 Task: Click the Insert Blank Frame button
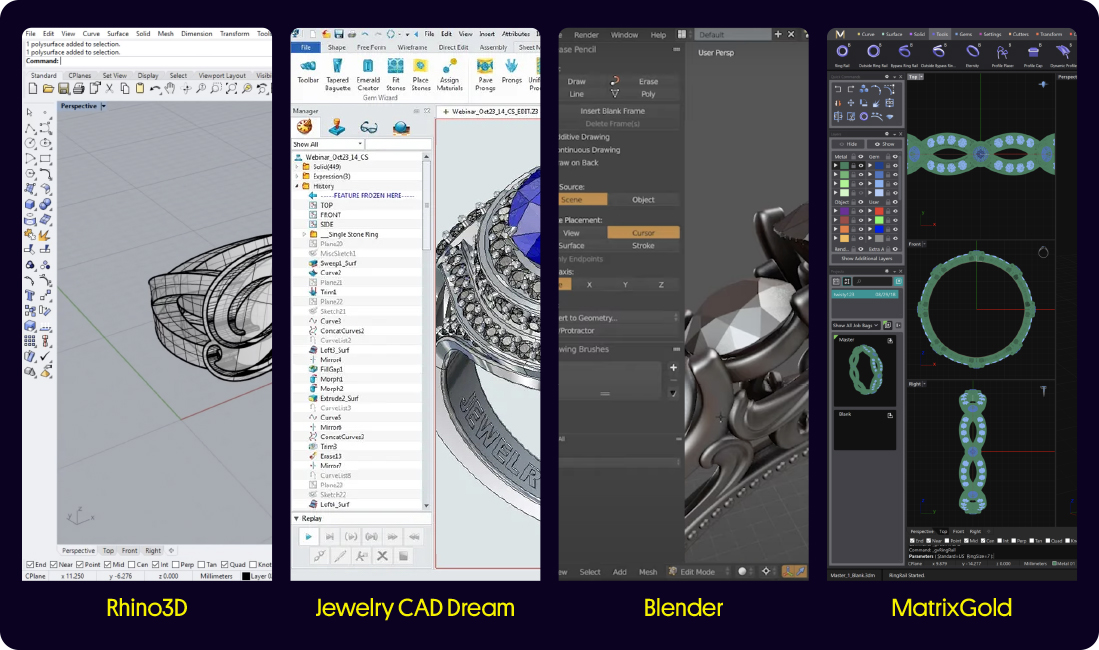click(x=613, y=111)
